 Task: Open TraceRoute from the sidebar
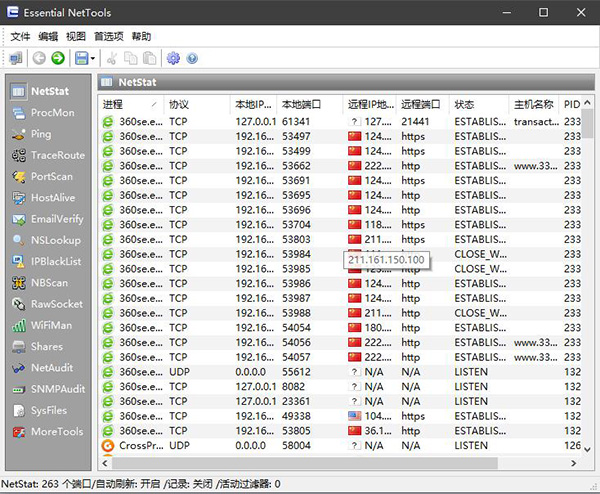coord(56,155)
